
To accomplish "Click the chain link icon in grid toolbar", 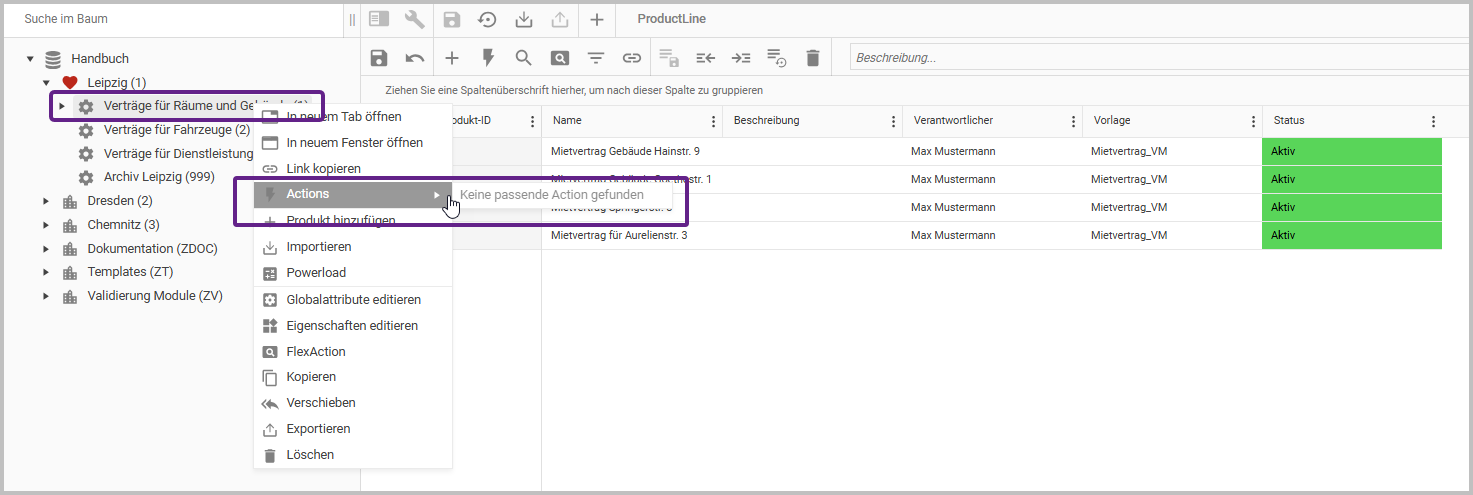I will coord(632,58).
